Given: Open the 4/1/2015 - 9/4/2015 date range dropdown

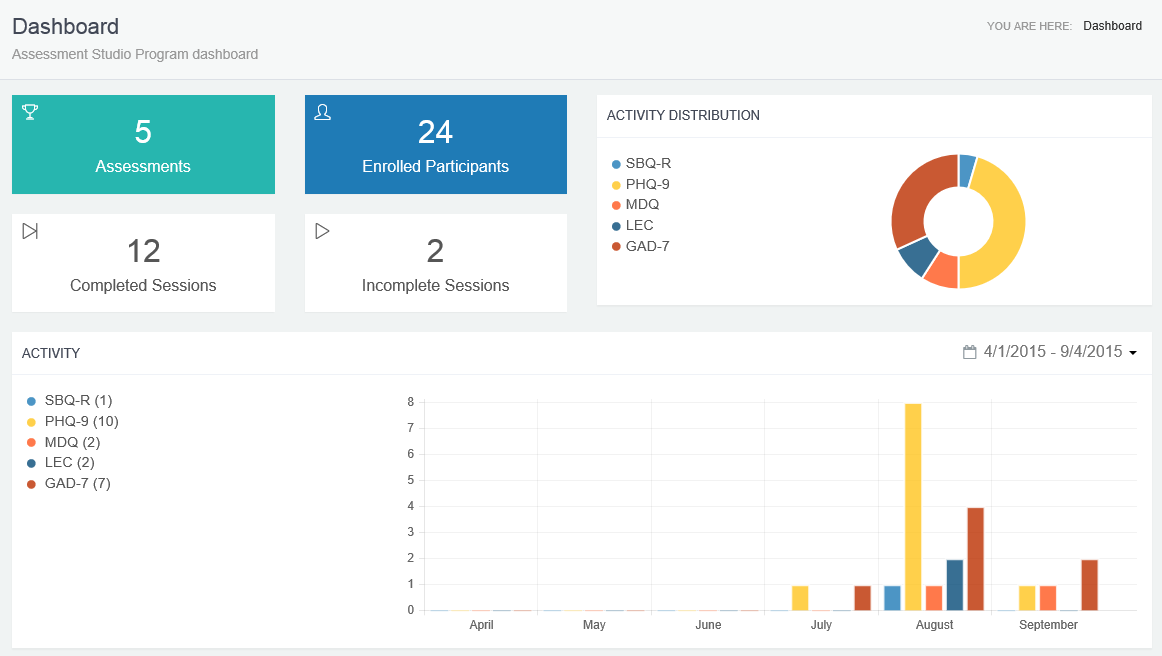Looking at the screenshot, I should click(x=1052, y=352).
